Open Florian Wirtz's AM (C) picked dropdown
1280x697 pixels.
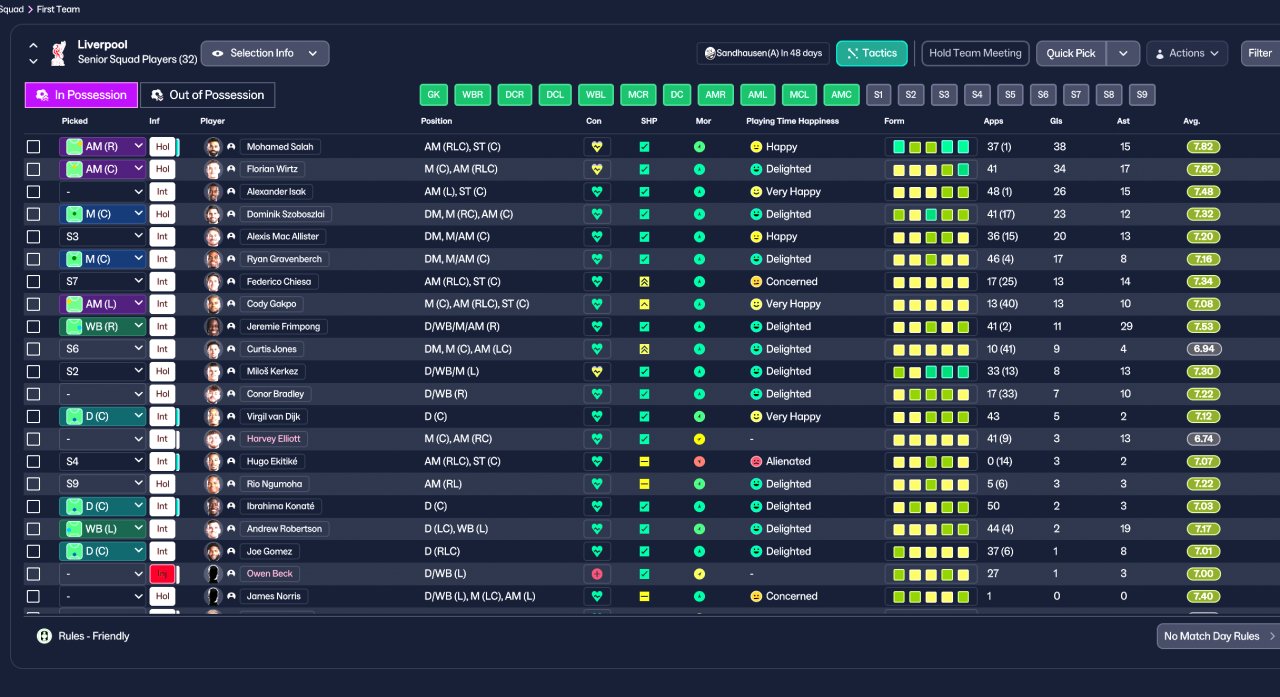[x=103, y=169]
